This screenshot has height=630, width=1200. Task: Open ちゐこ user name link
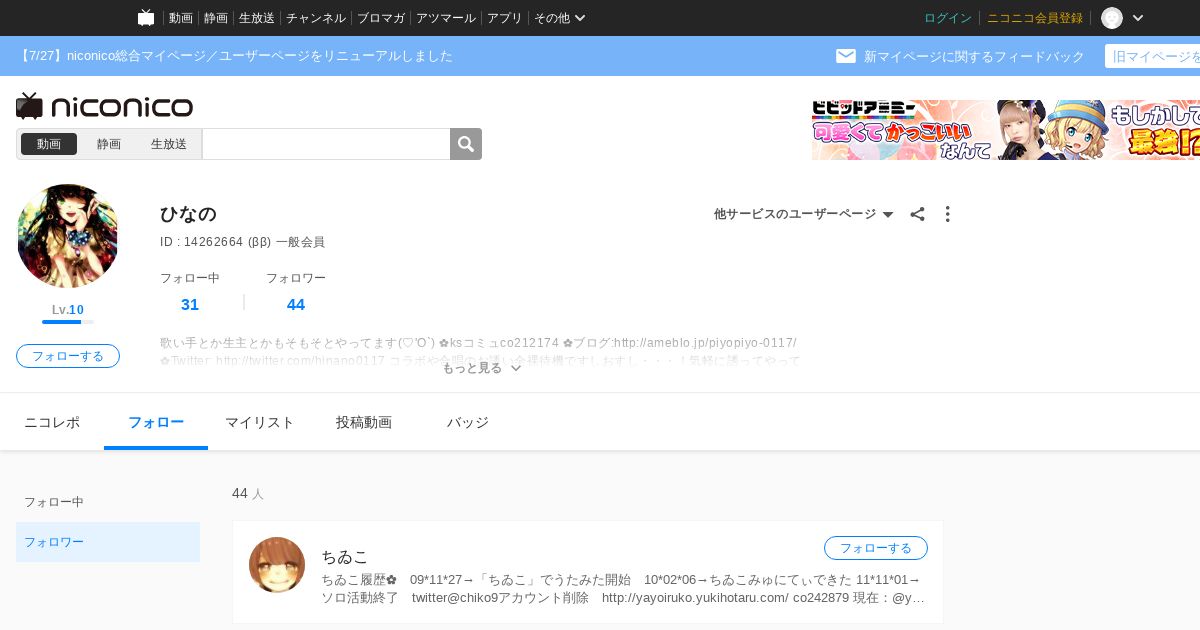coord(345,557)
